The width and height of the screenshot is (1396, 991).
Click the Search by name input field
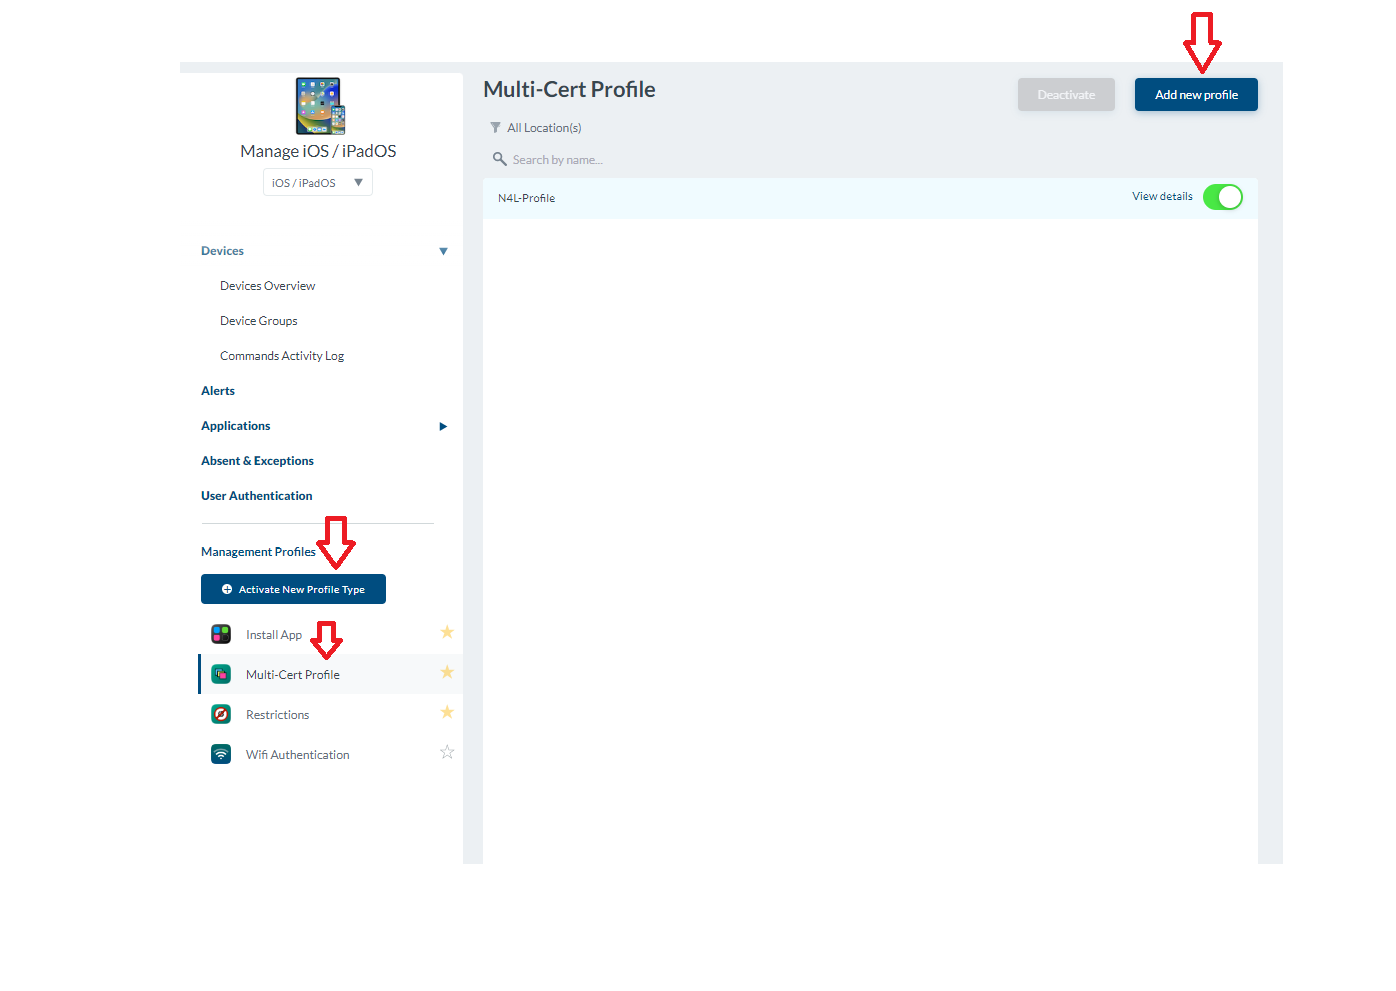point(600,159)
